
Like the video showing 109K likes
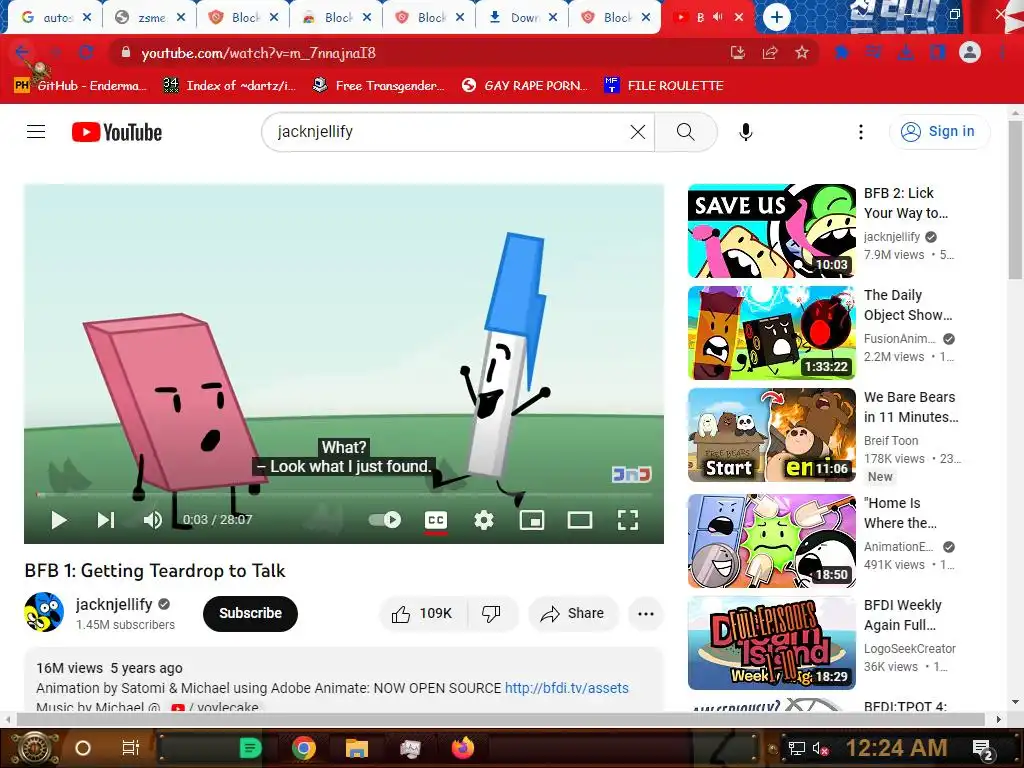[423, 614]
